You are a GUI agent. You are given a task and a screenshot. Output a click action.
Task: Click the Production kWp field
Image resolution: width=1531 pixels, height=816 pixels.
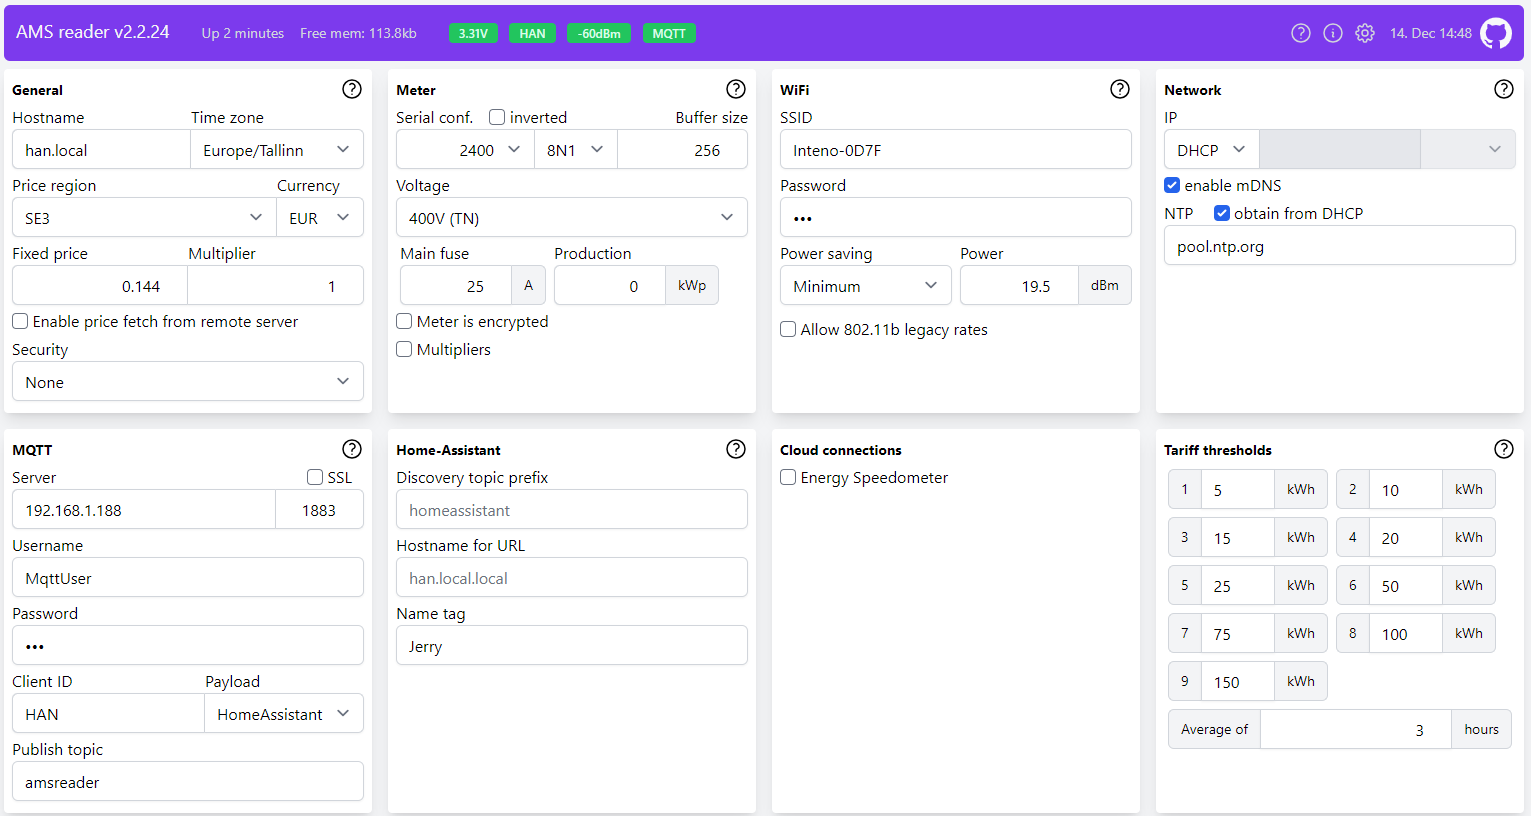[x=610, y=286]
